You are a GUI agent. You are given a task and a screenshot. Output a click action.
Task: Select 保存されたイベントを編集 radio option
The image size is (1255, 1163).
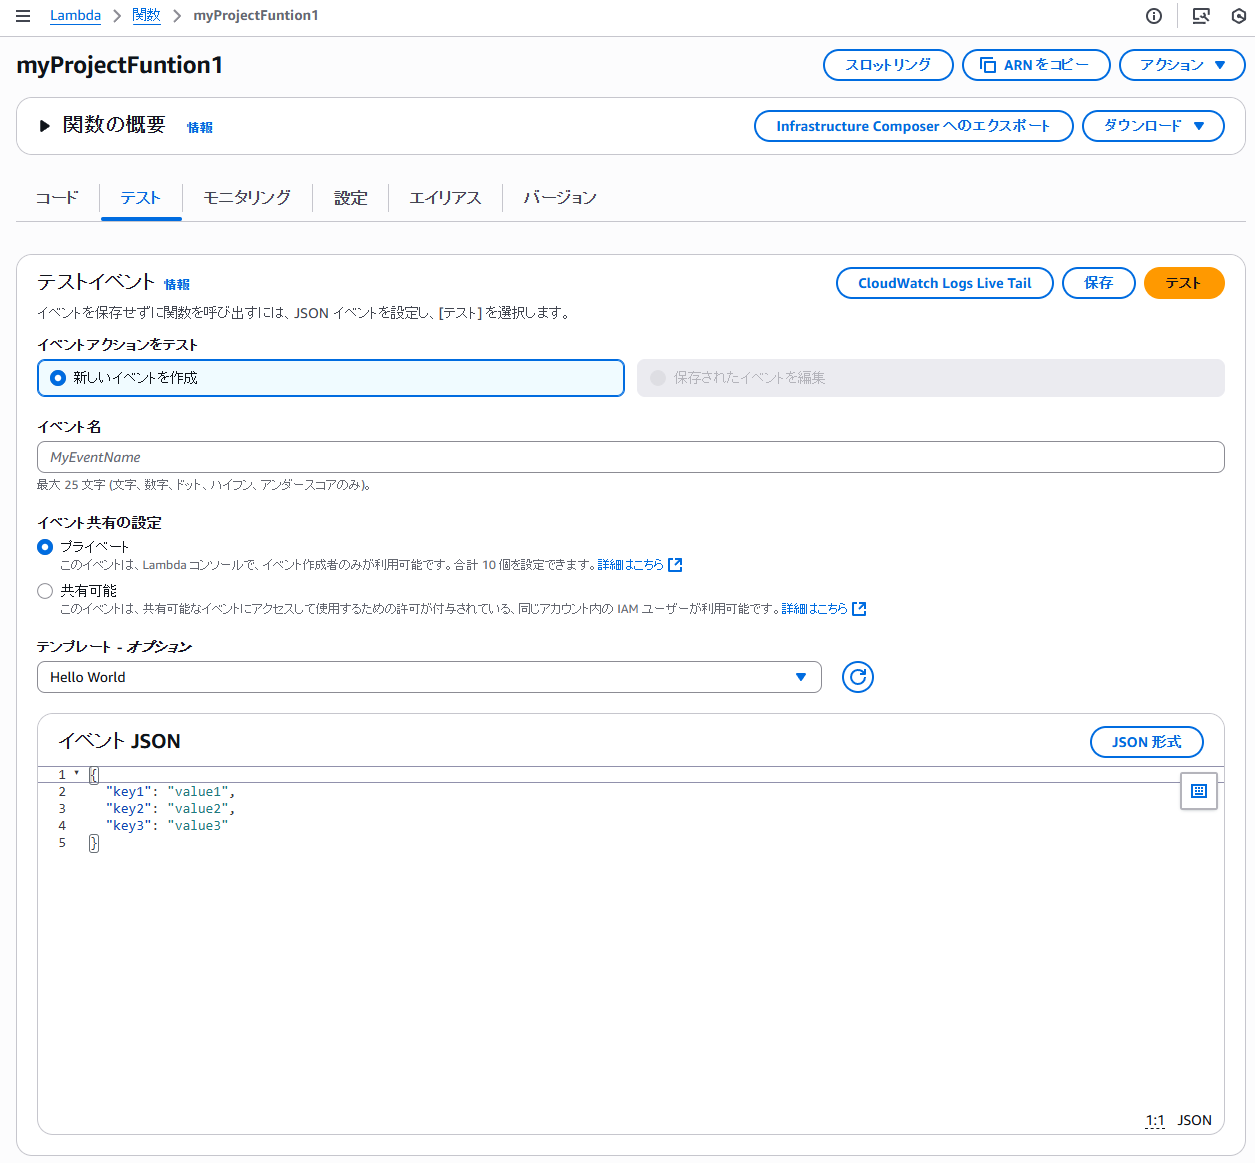[x=931, y=378]
